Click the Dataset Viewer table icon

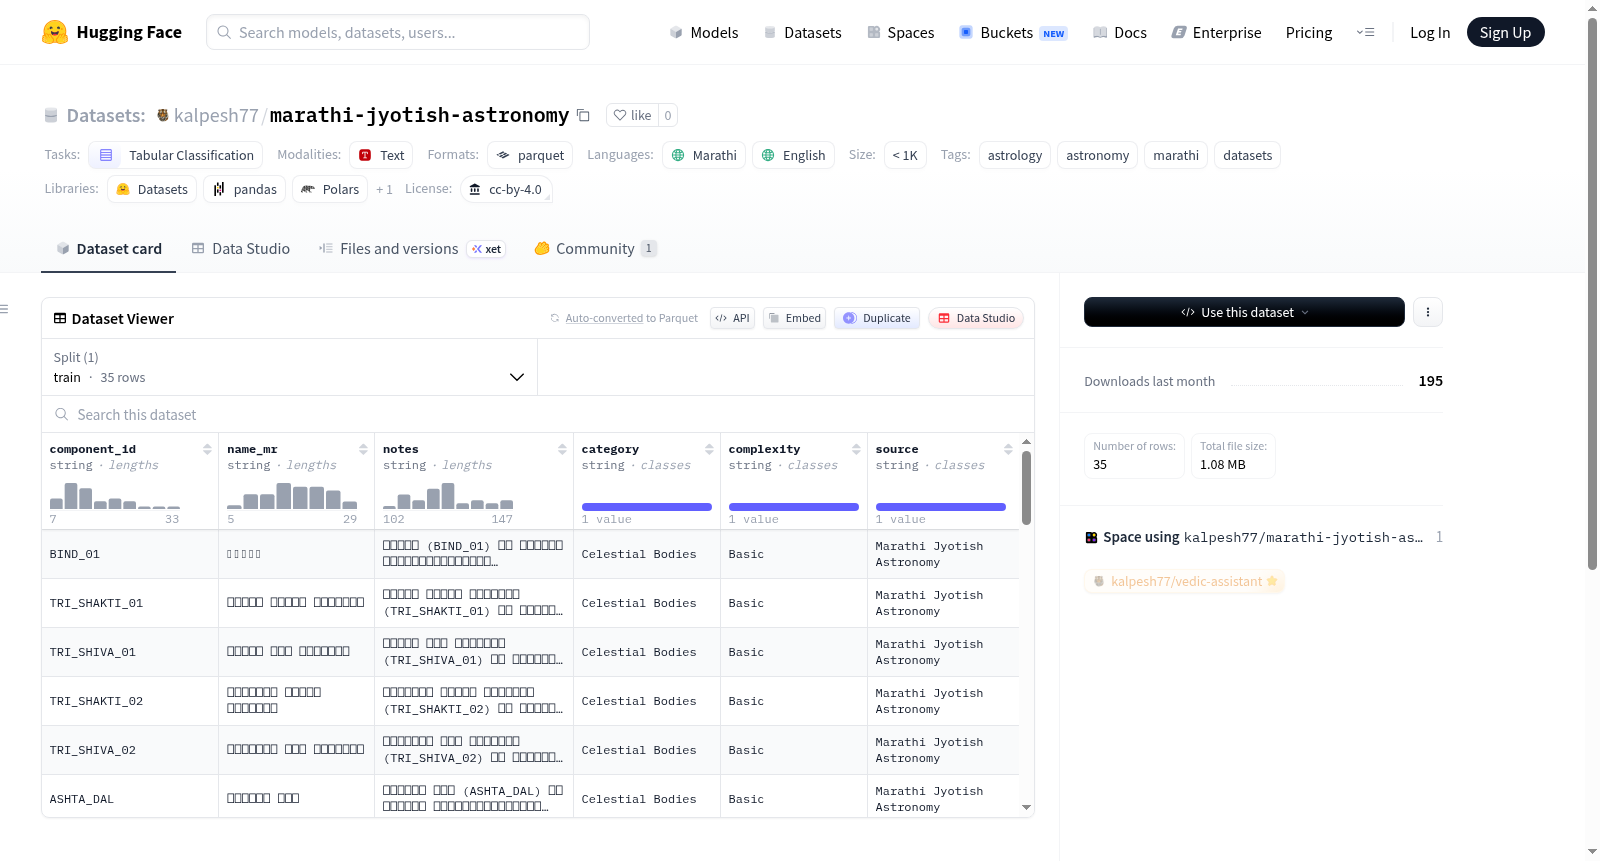60,318
